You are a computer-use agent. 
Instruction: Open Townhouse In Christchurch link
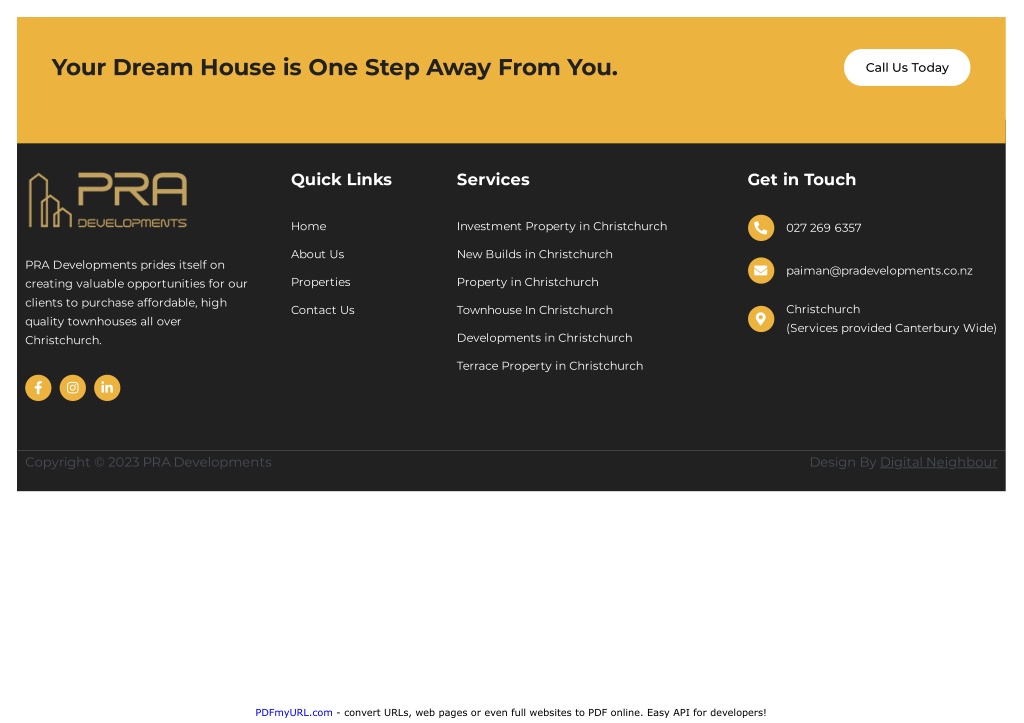[x=534, y=310]
